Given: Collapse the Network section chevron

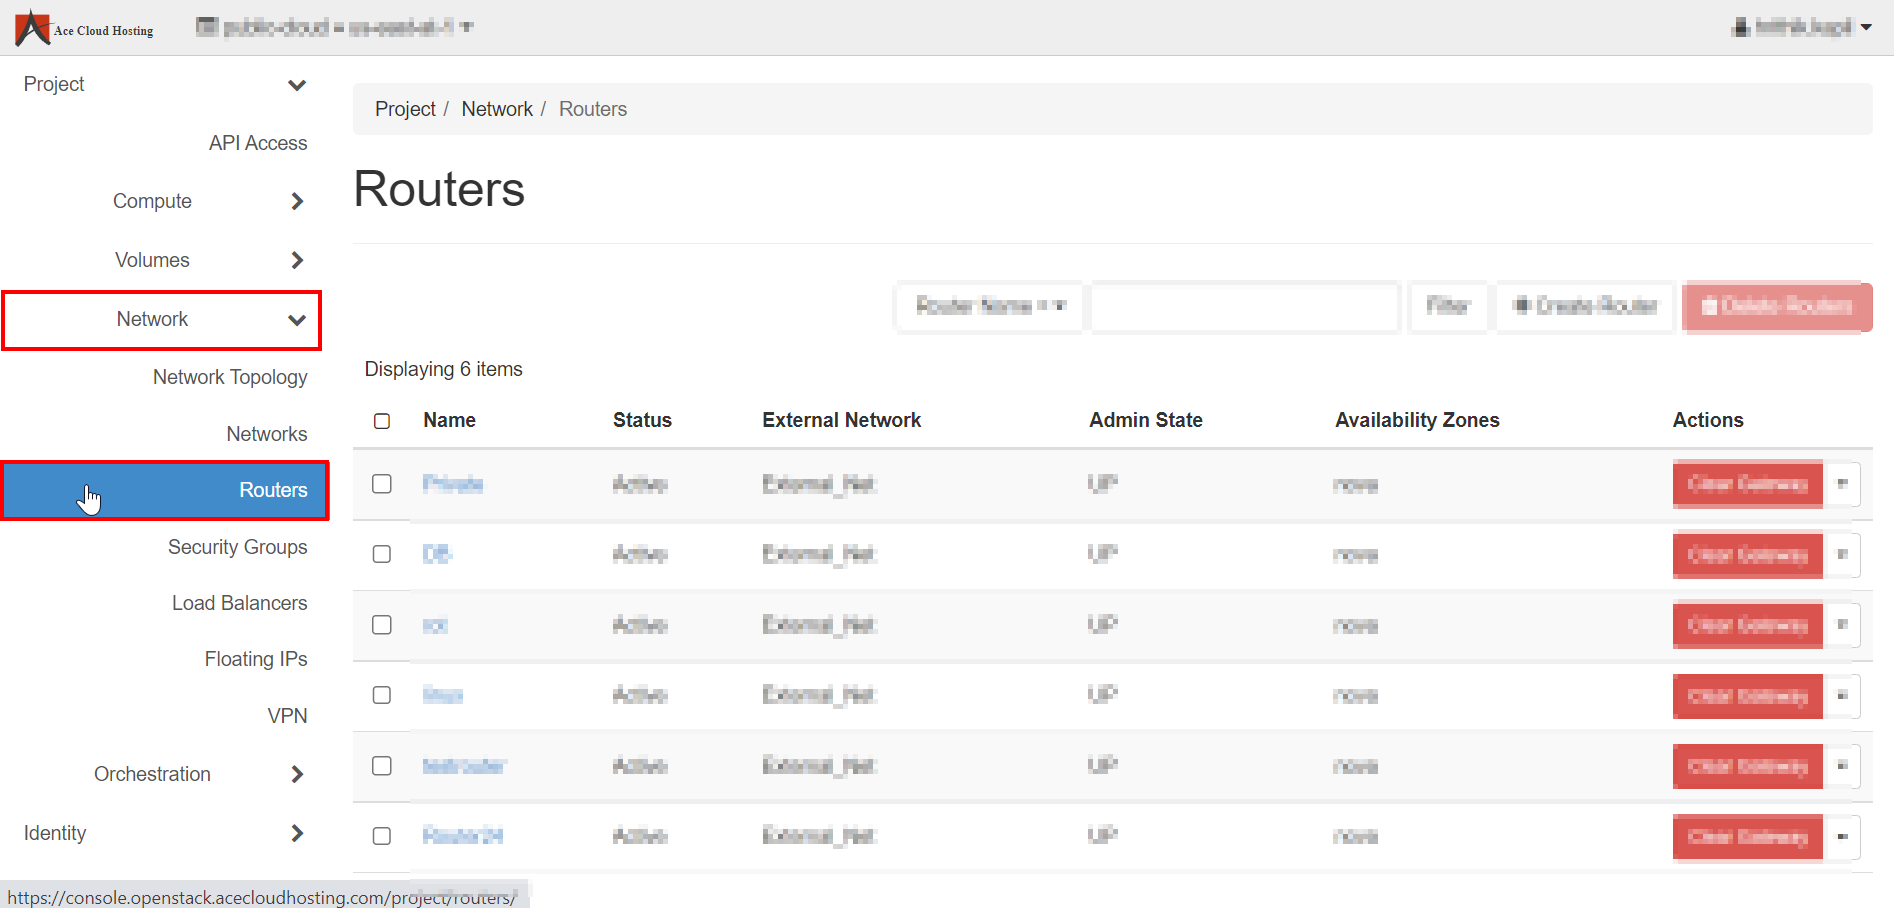Looking at the screenshot, I should (296, 320).
